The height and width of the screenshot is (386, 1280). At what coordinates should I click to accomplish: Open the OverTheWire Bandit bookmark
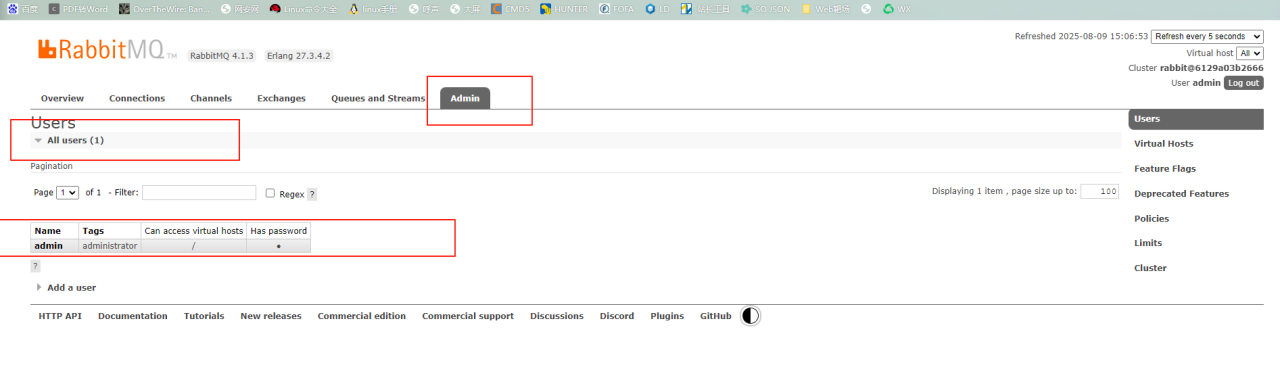[165, 8]
